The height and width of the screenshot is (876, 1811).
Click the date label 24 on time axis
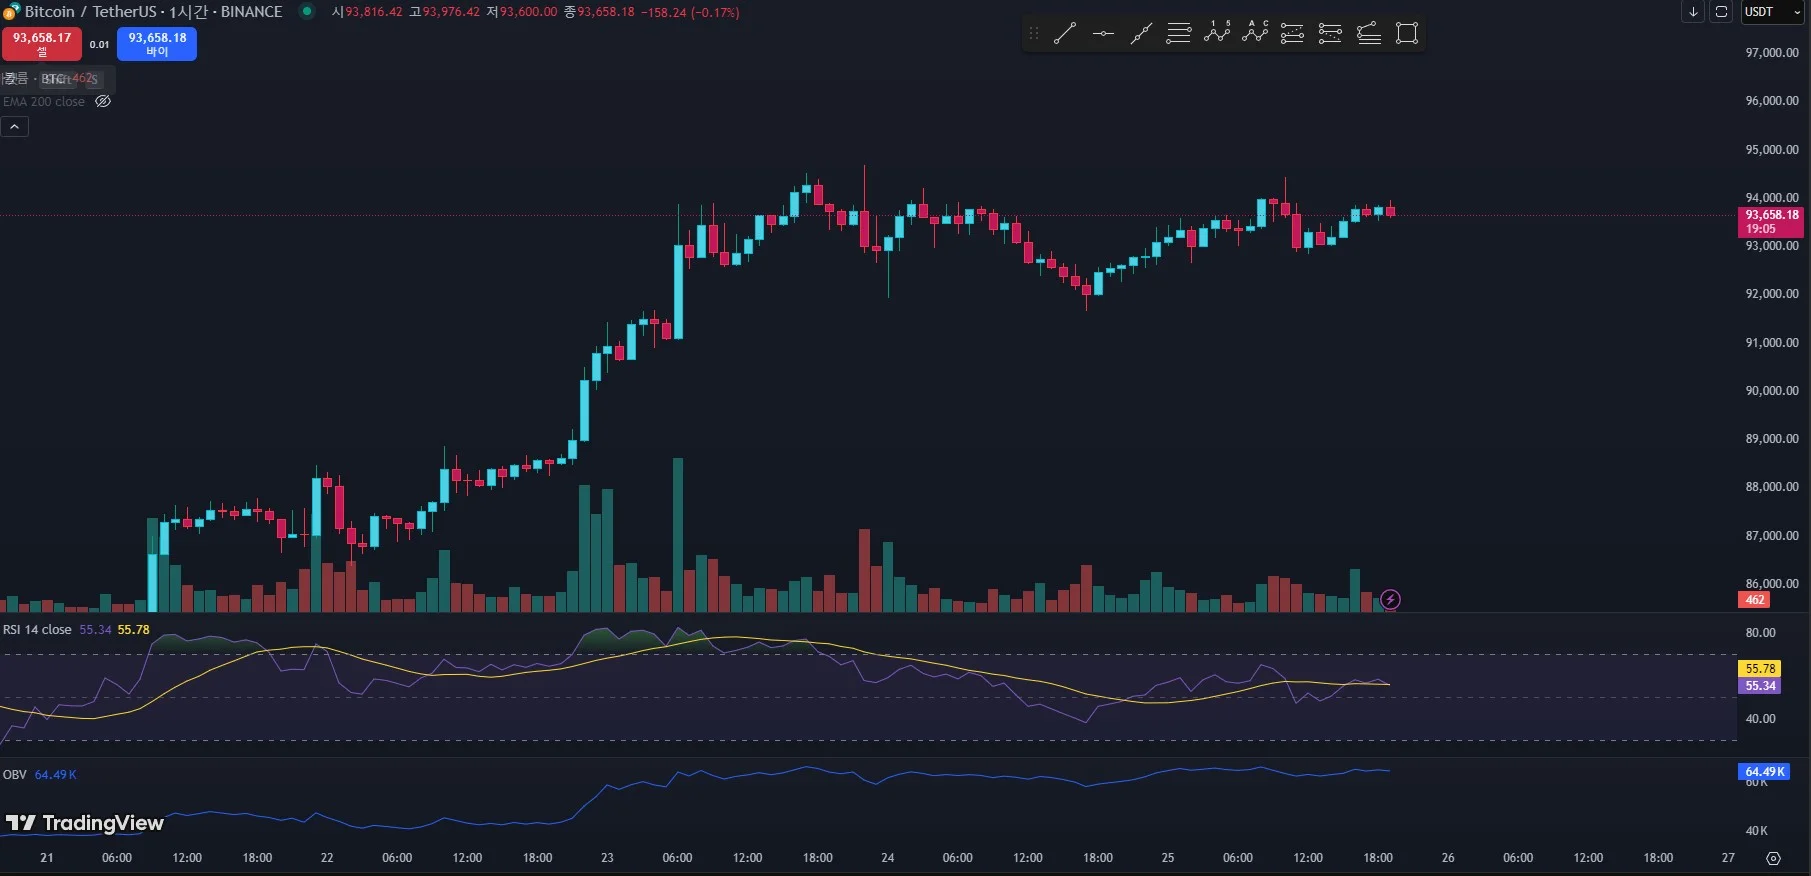pos(887,858)
